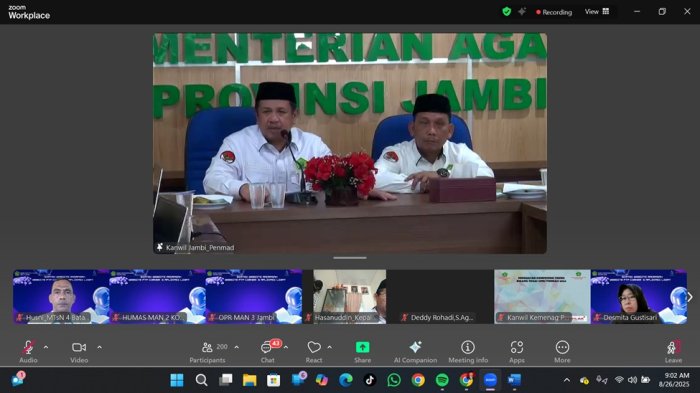Open the Windows Start menu

coord(177,380)
